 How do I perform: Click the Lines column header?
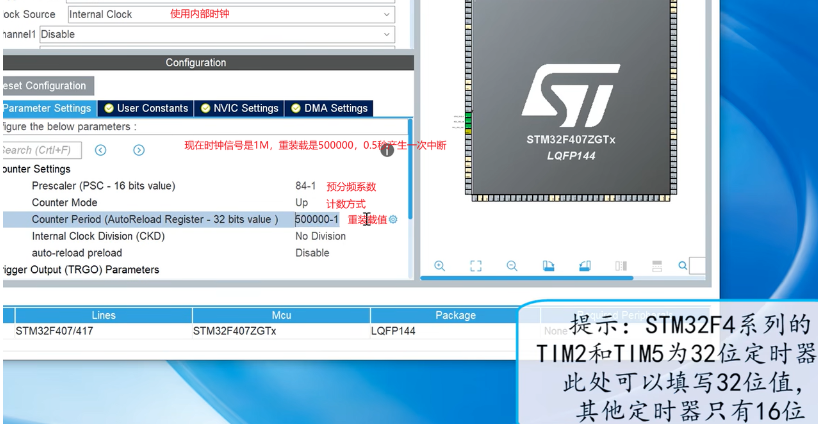103,315
